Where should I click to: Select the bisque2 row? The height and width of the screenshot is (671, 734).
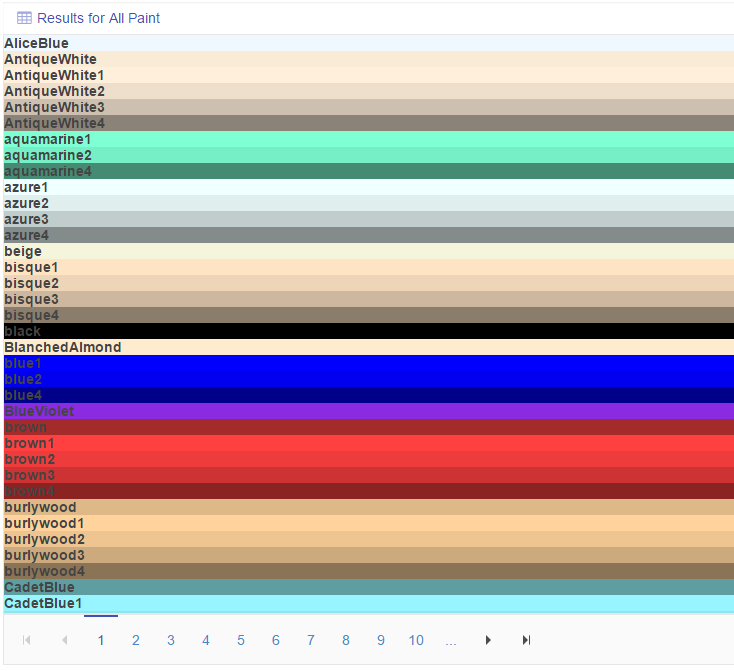[x=369, y=283]
